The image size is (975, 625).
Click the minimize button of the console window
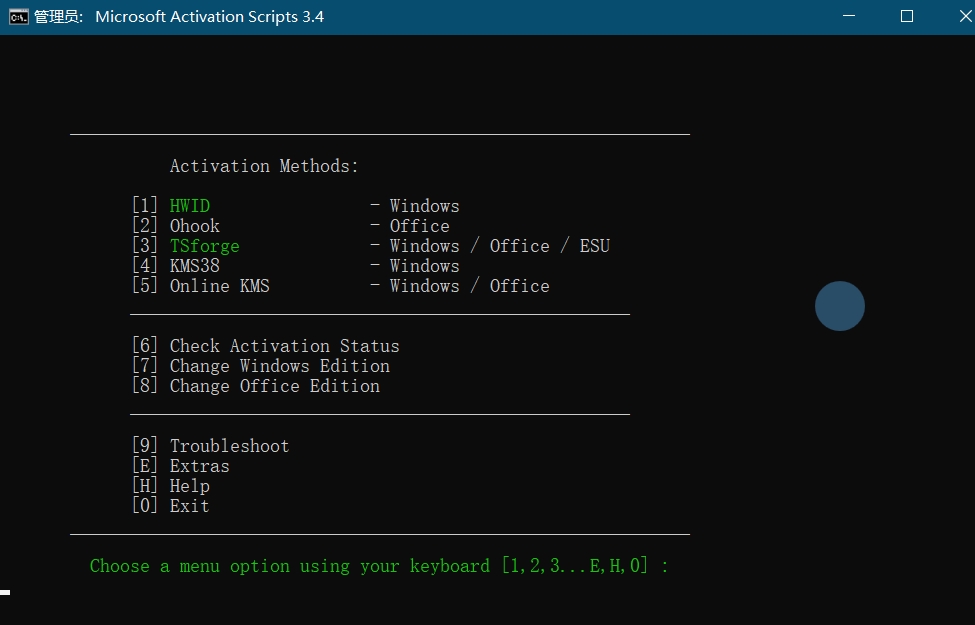click(x=848, y=16)
